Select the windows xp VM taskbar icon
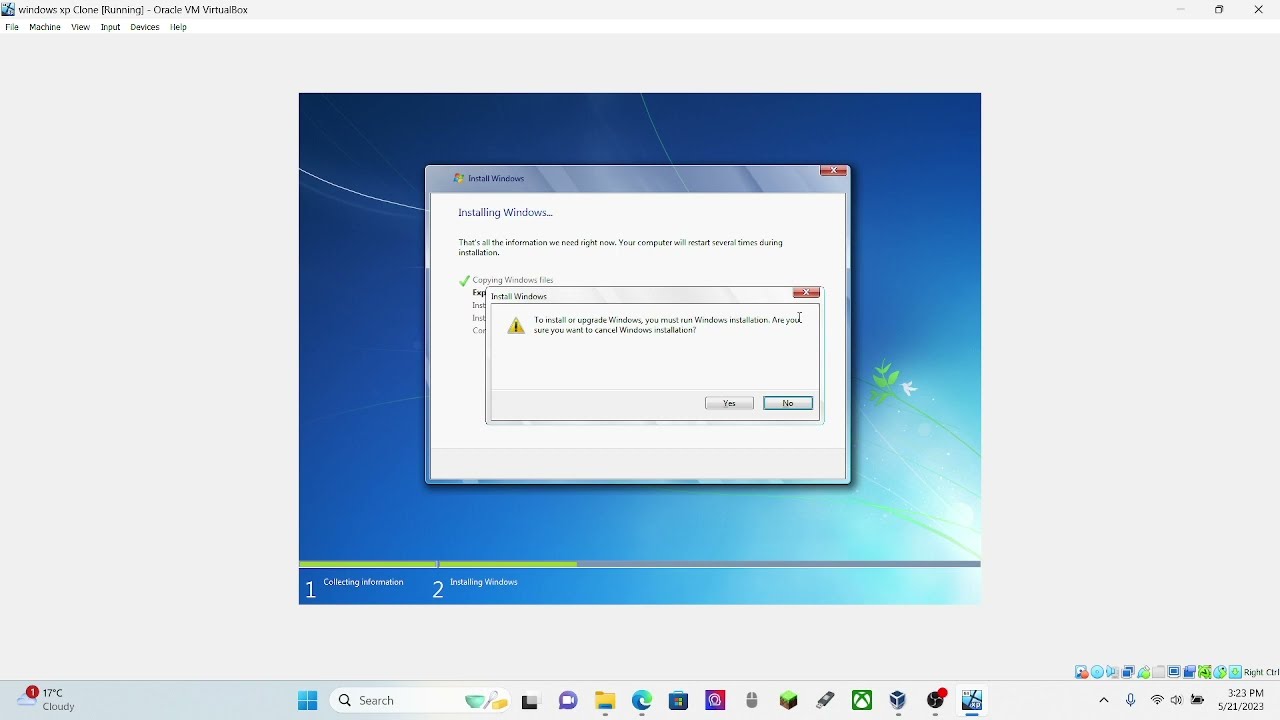Image resolution: width=1280 pixels, height=720 pixels. (973, 701)
